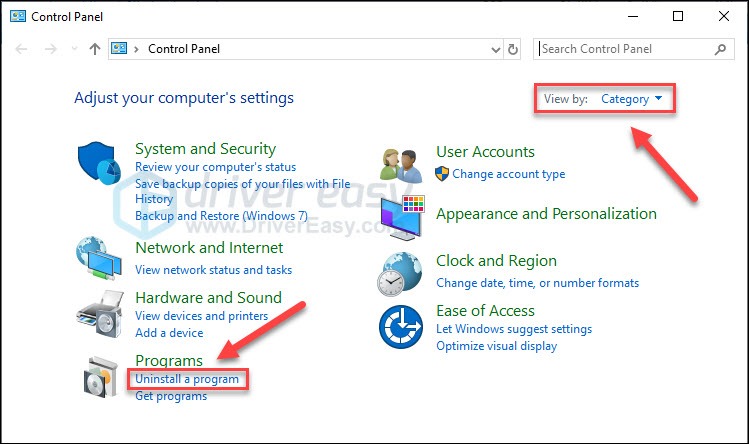Click the Appearance and Personalization monitor icon

pyautogui.click(x=403, y=214)
